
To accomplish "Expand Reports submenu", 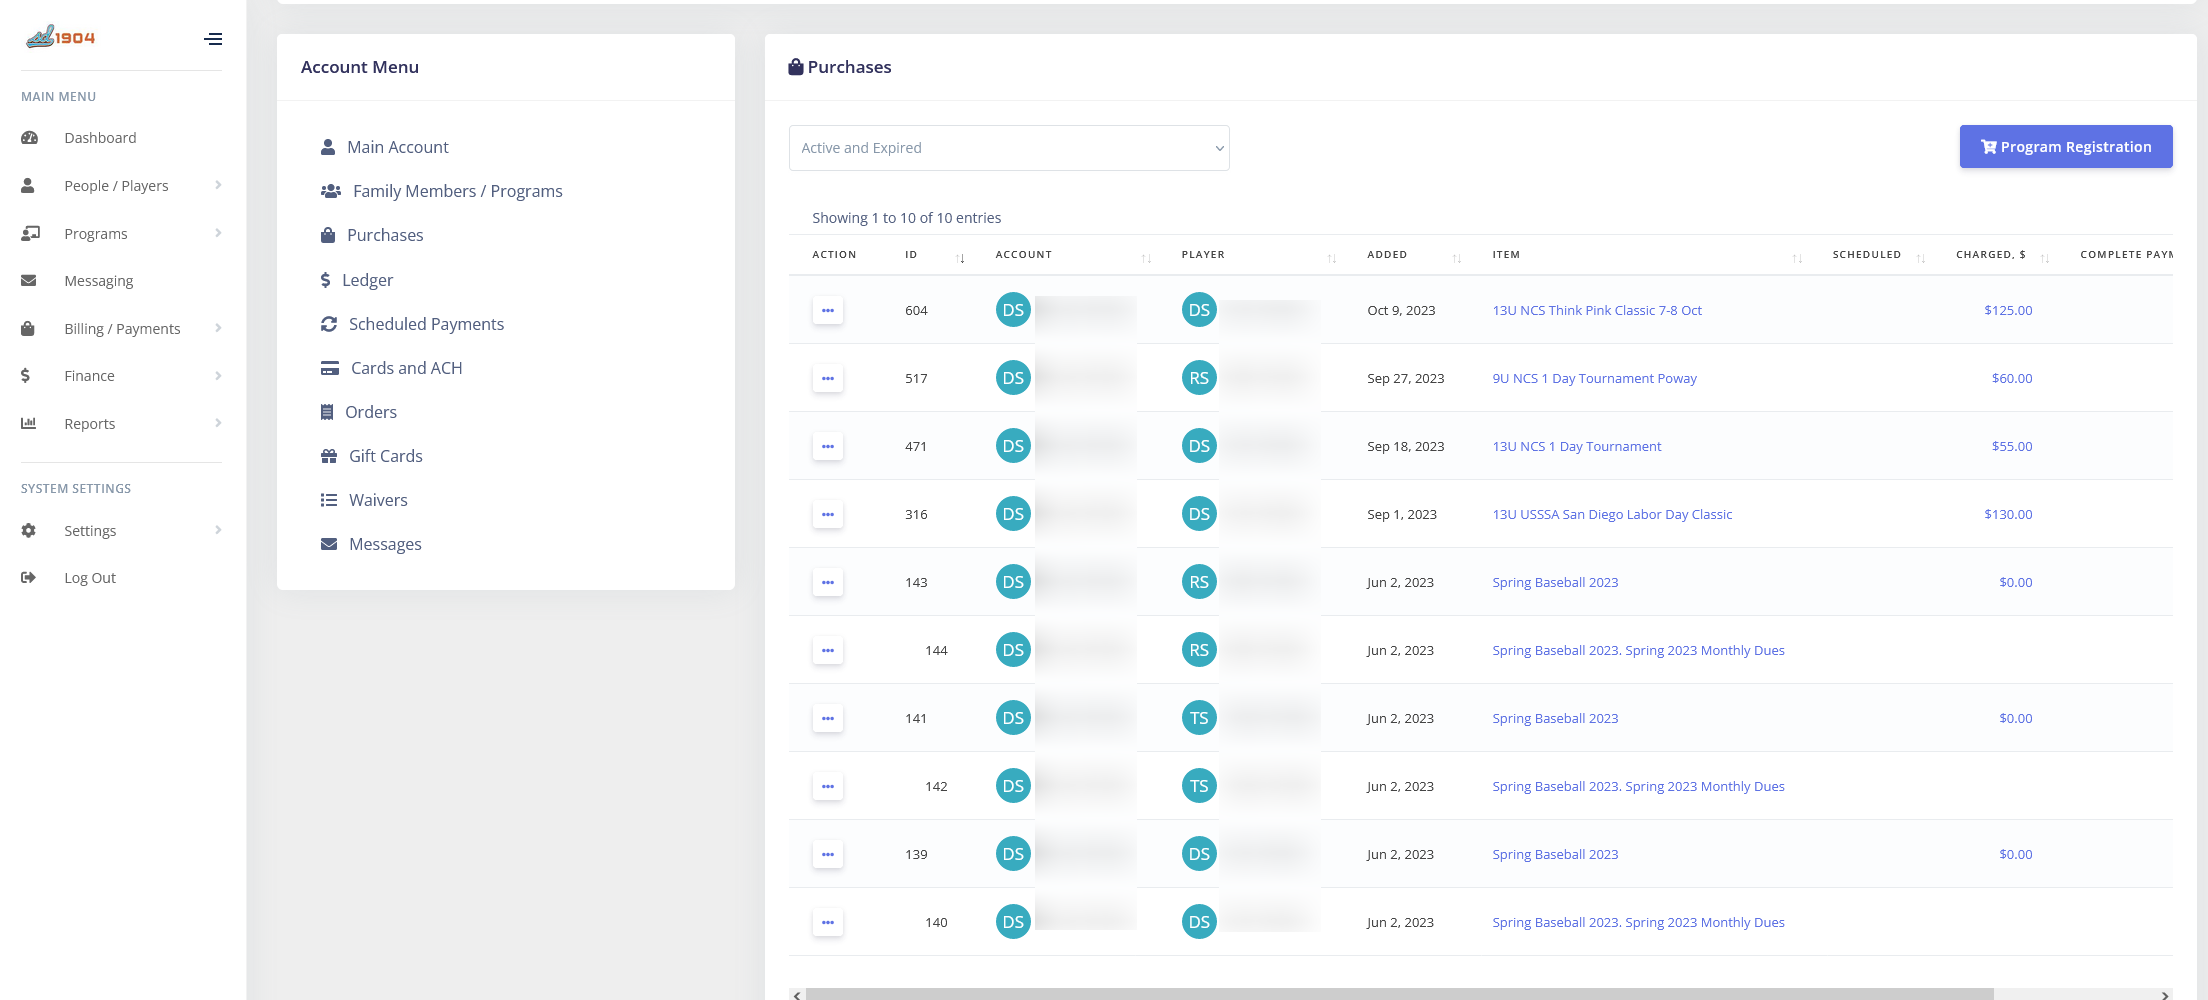I will [x=121, y=424].
